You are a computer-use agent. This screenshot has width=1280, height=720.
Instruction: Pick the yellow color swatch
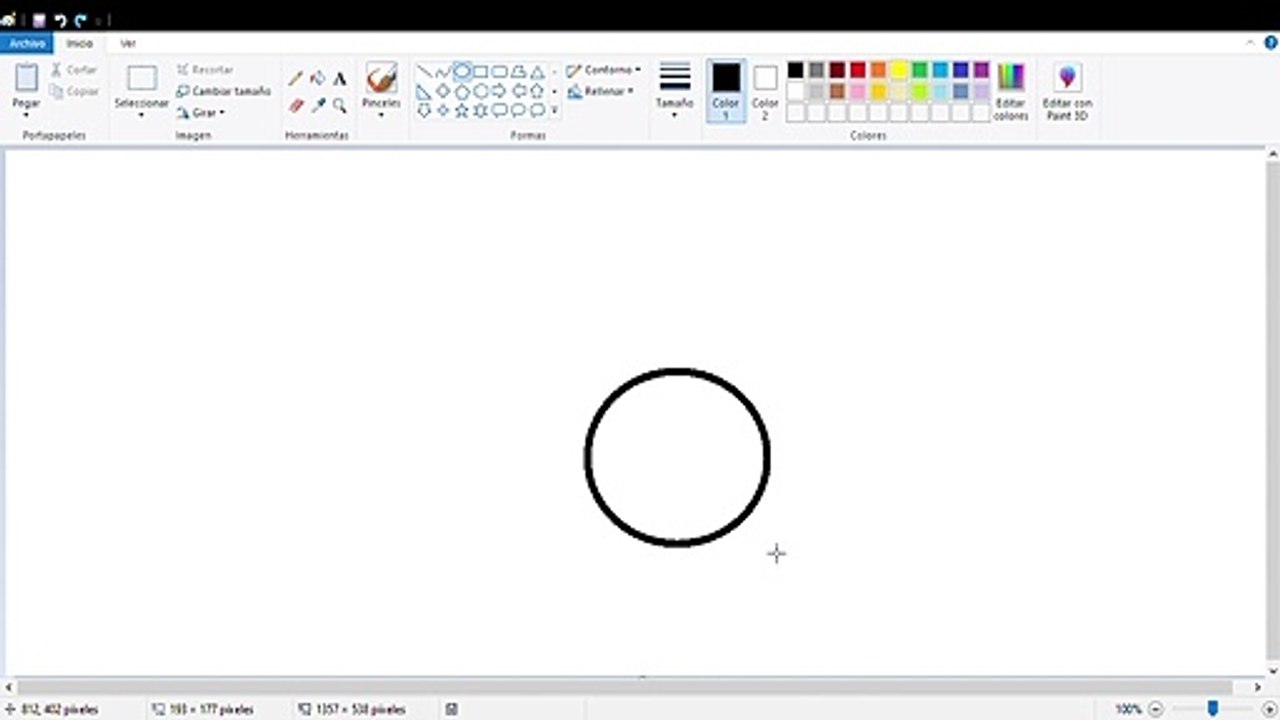pos(899,70)
